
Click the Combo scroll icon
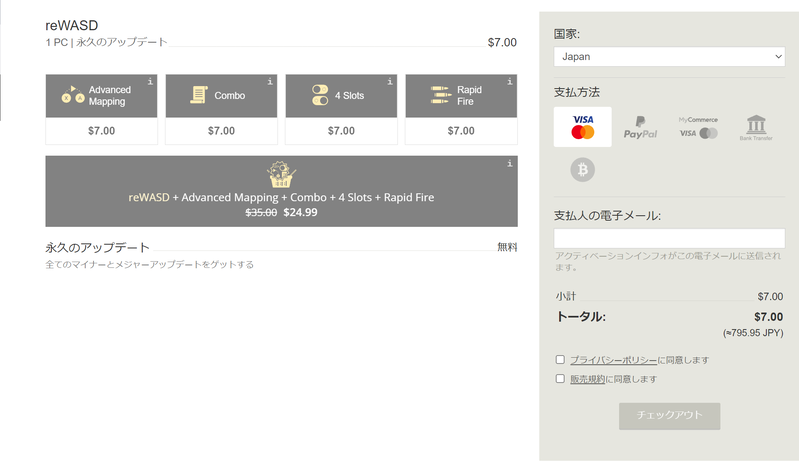199,95
